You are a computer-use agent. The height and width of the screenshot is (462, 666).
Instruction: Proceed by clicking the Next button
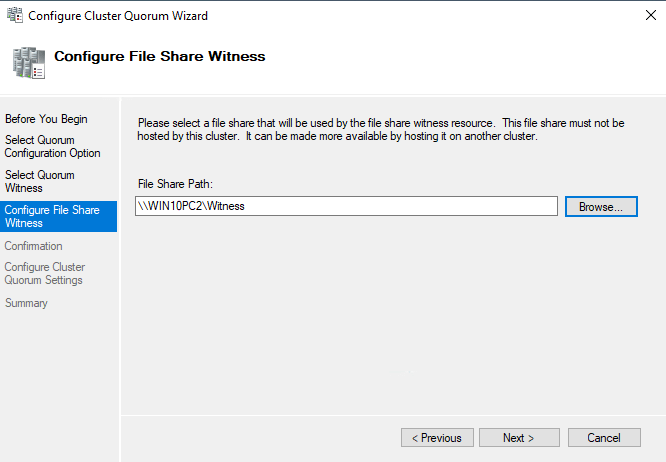click(518, 438)
